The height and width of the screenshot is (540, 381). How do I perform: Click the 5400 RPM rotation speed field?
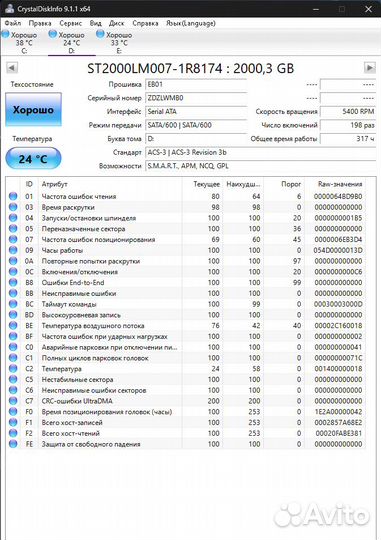348,111
